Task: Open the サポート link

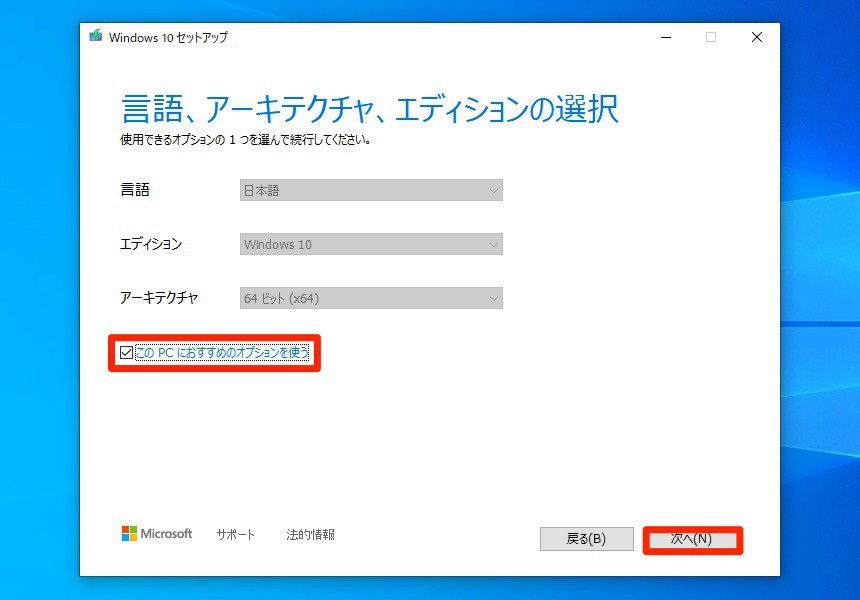Action: [236, 534]
